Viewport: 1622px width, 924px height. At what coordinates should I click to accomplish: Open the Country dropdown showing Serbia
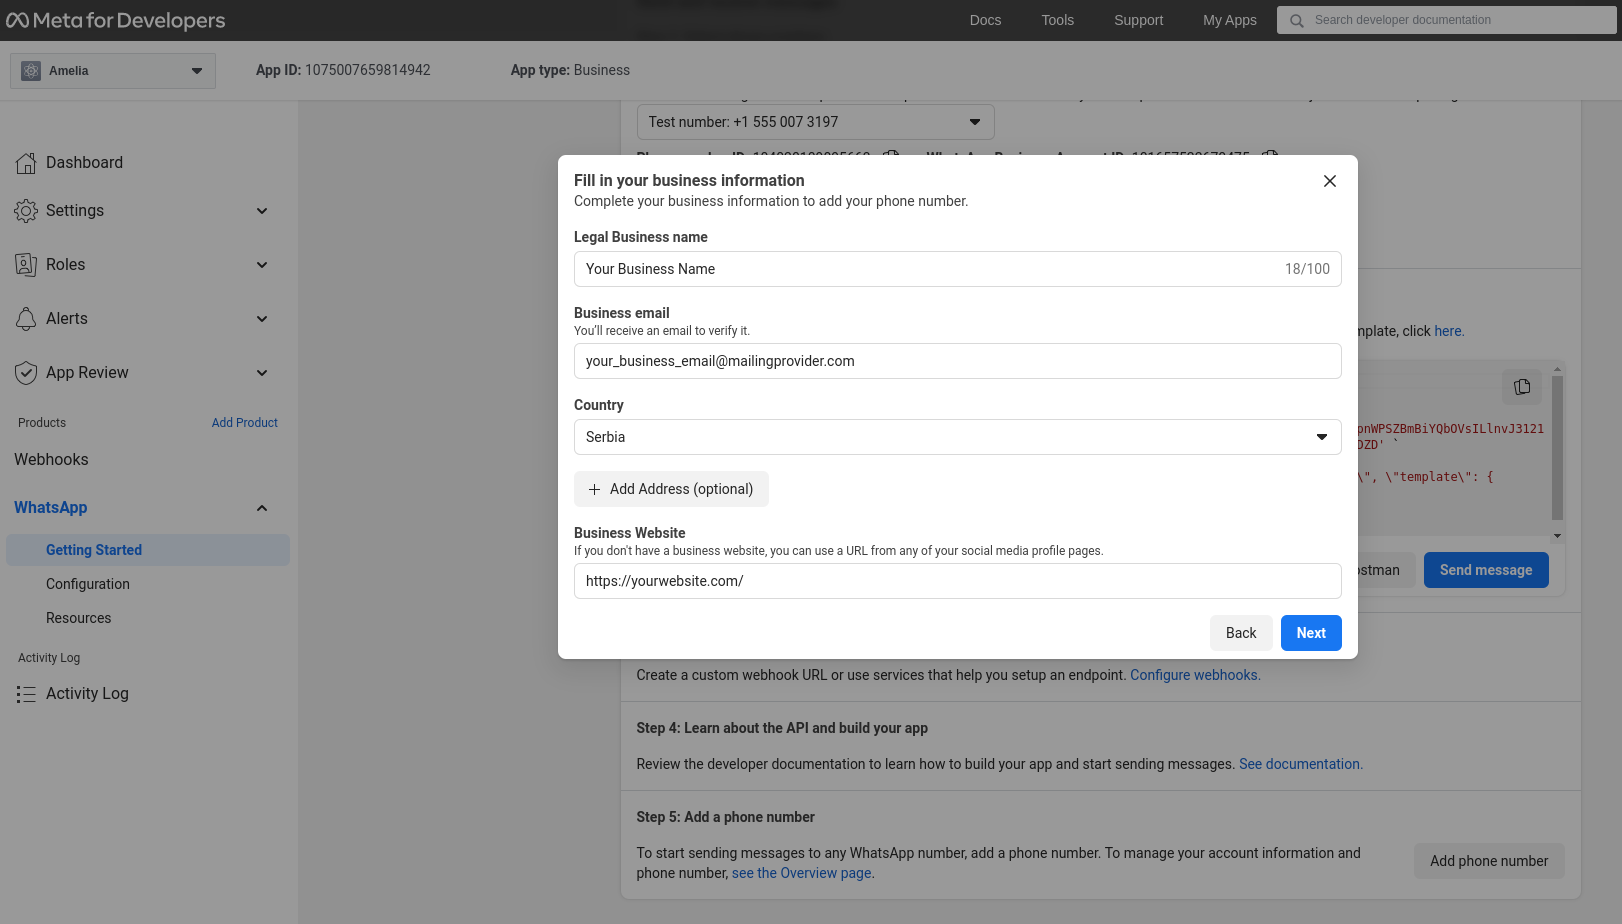click(957, 437)
